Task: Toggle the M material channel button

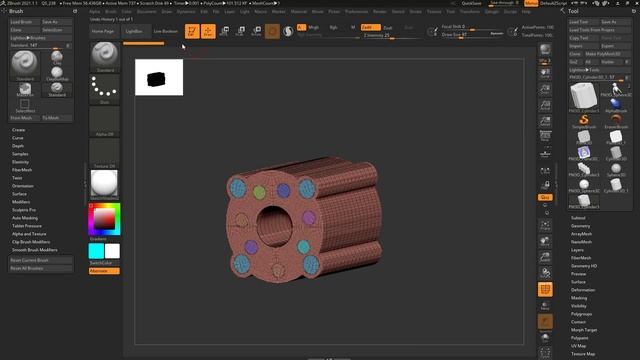Action: [x=353, y=27]
